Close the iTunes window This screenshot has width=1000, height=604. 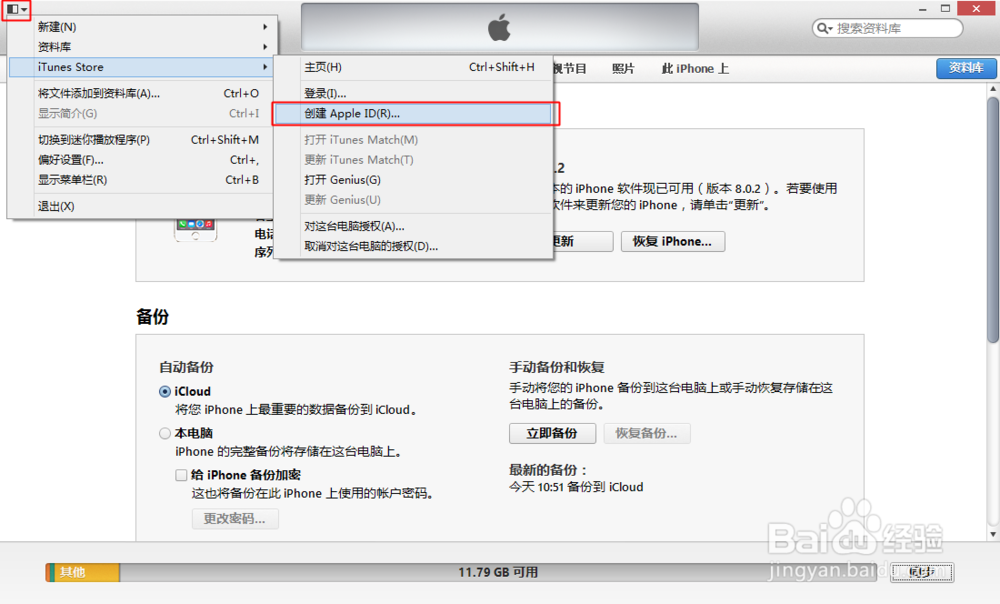[976, 9]
